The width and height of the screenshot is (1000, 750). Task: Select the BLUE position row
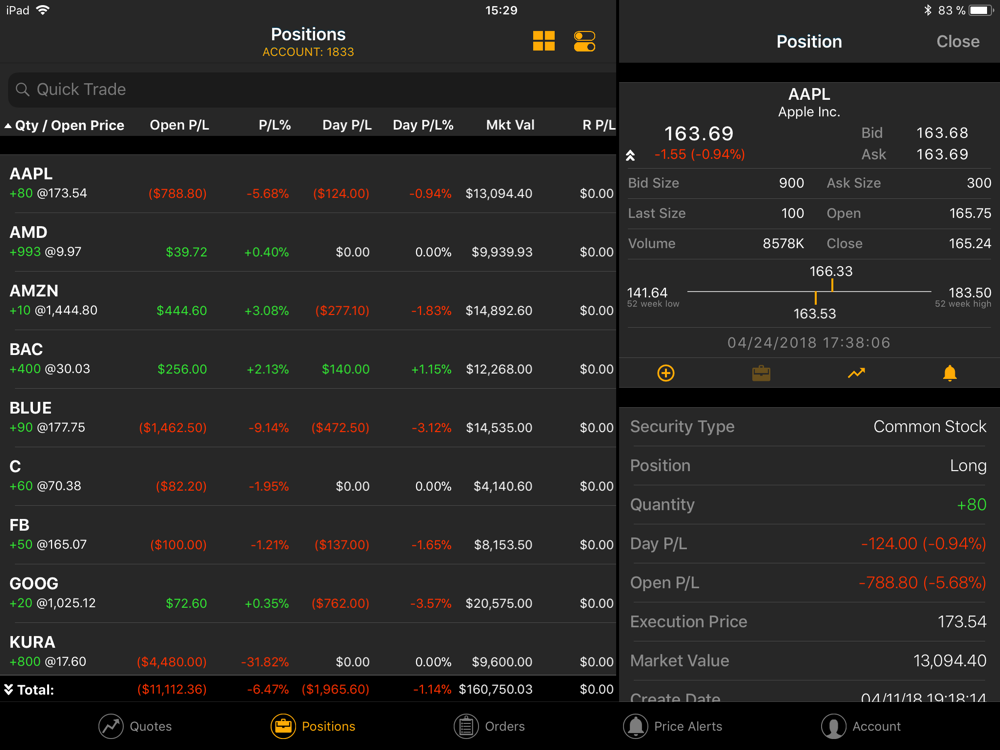click(308, 418)
